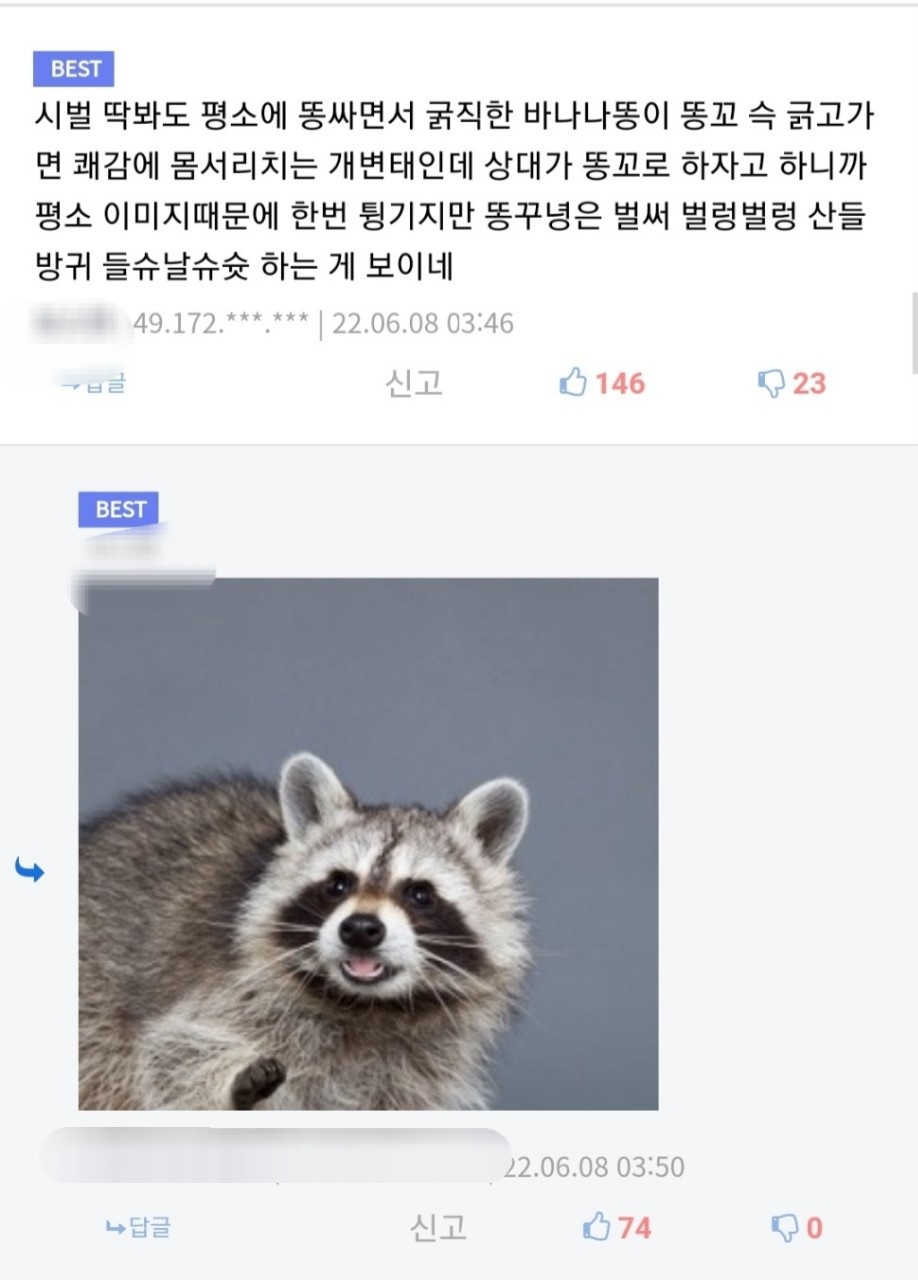Click the 22.06.08 03:50 timestamp
Screen dimensions: 918x1280
tap(593, 1167)
